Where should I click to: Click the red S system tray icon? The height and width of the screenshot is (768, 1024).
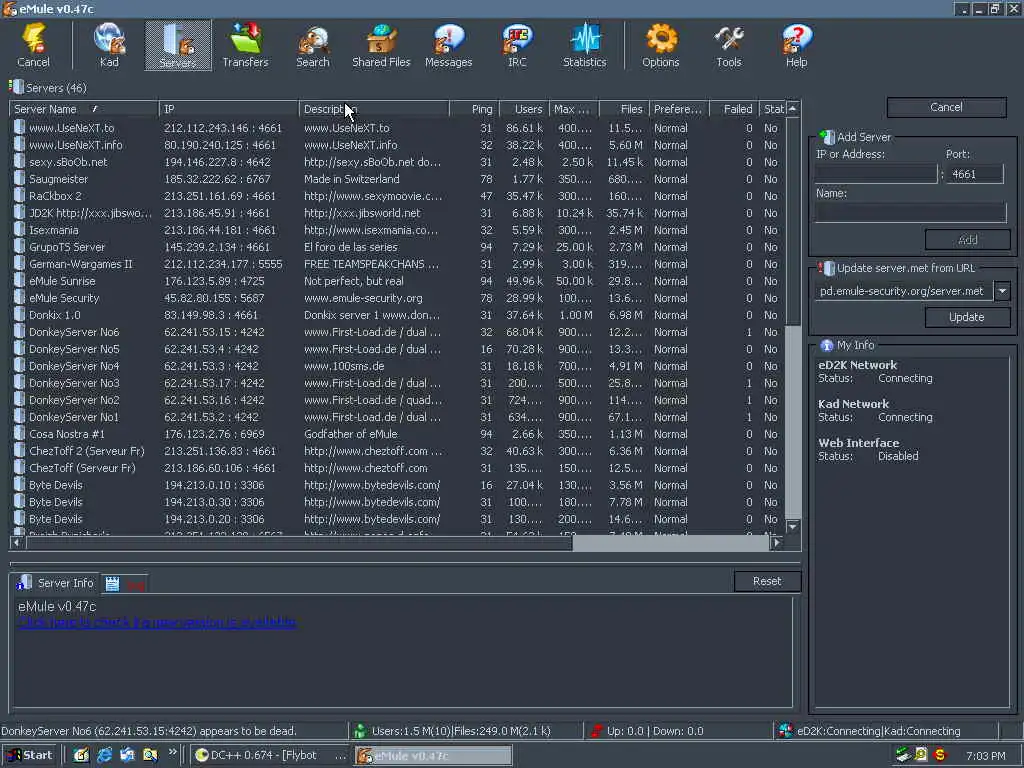(x=940, y=755)
